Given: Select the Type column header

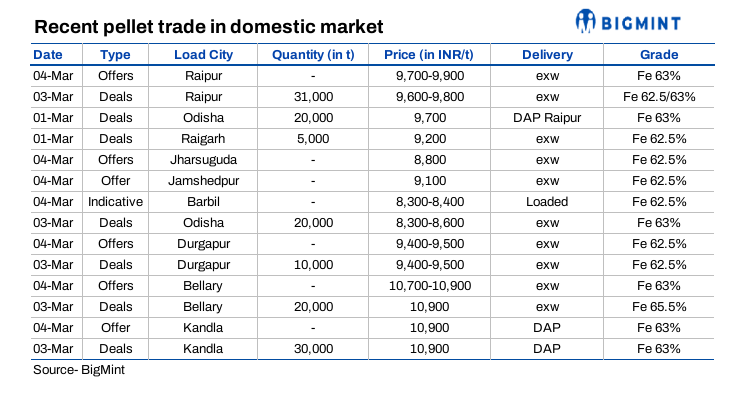Looking at the screenshot, I should tap(115, 55).
